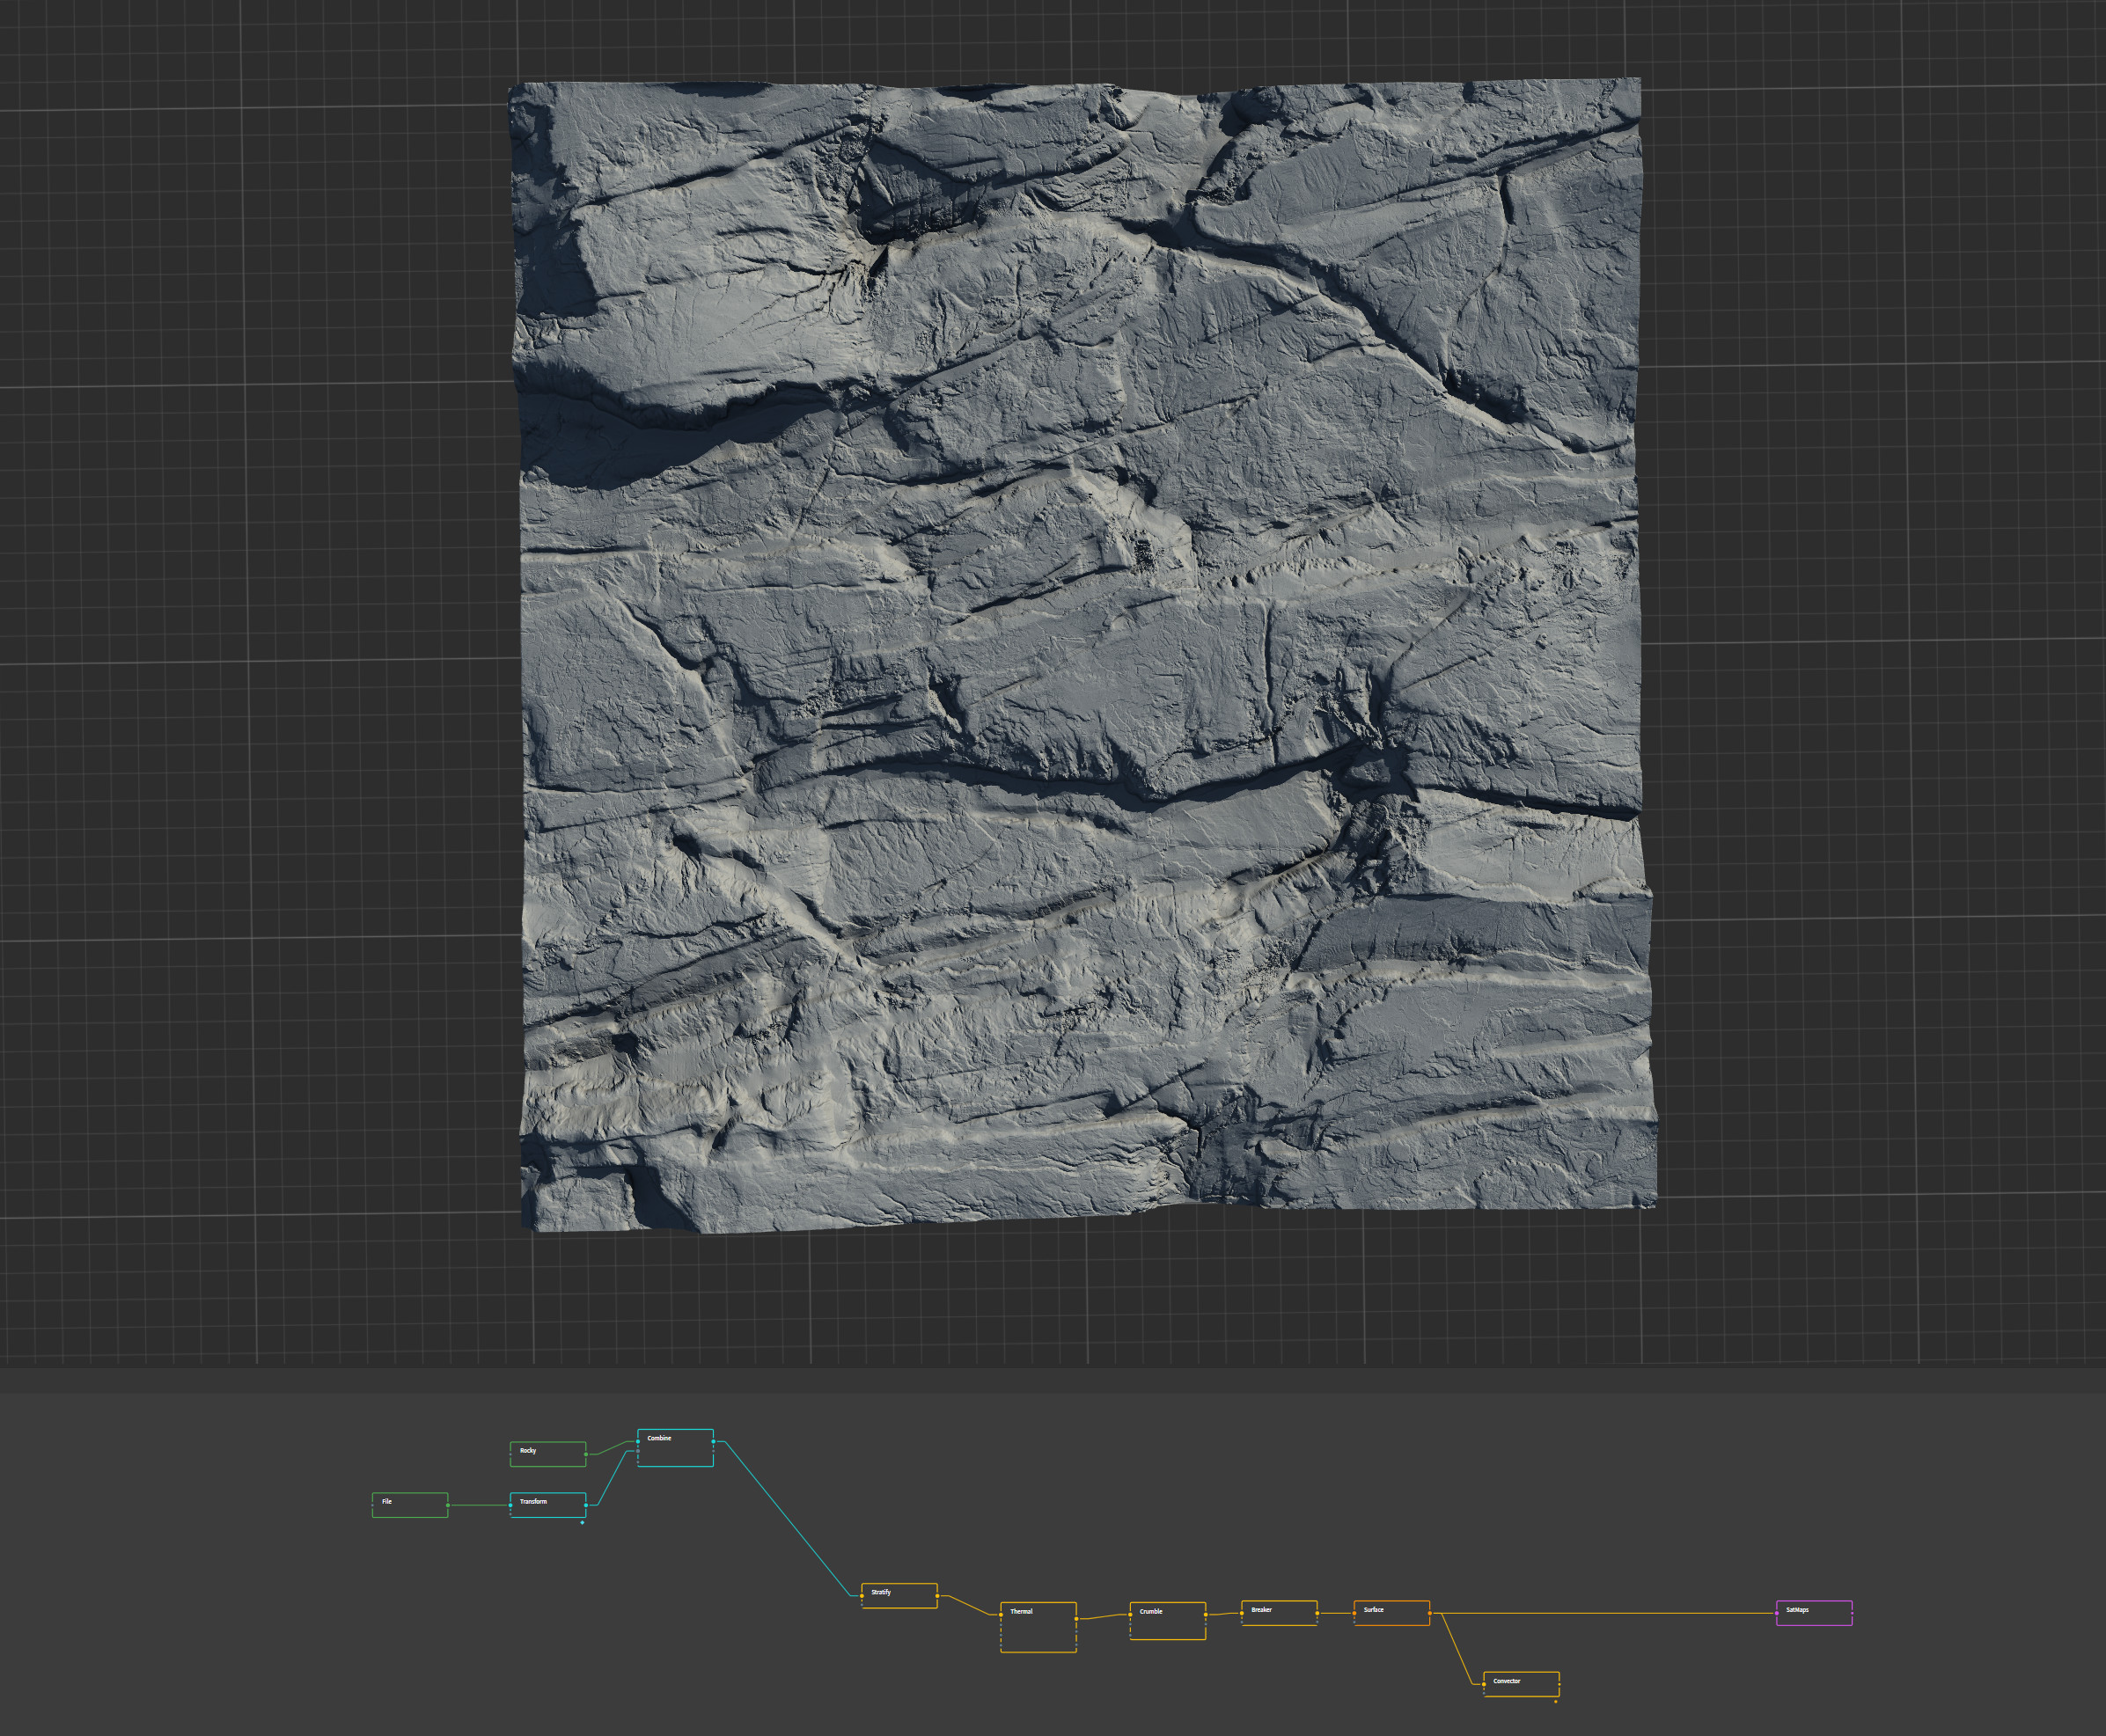
Task: Select the Thermal node
Action: click(x=1038, y=1627)
